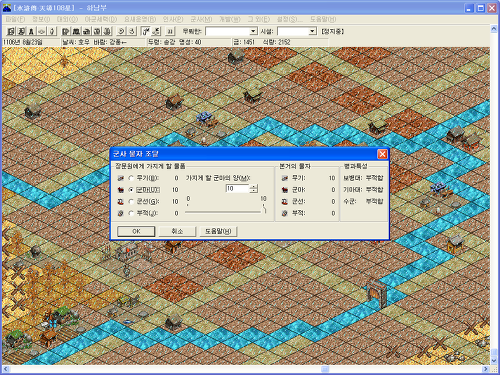500x375 pixels.
Task: Open the 개발(W) menu
Action: pyautogui.click(x=230, y=19)
